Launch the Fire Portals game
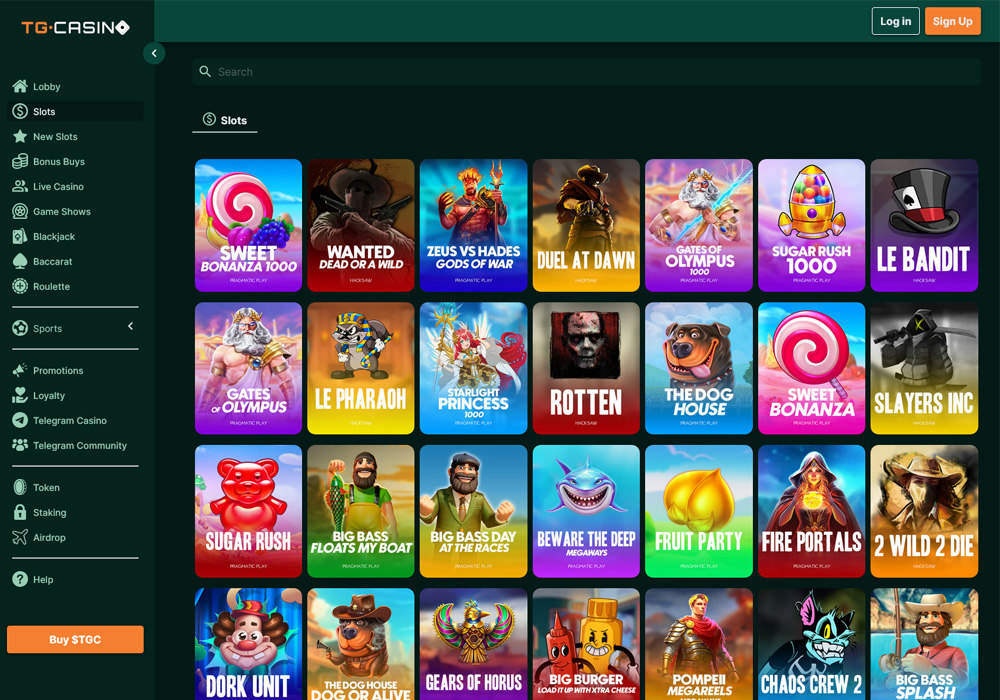This screenshot has height=700, width=1000. pos(812,511)
